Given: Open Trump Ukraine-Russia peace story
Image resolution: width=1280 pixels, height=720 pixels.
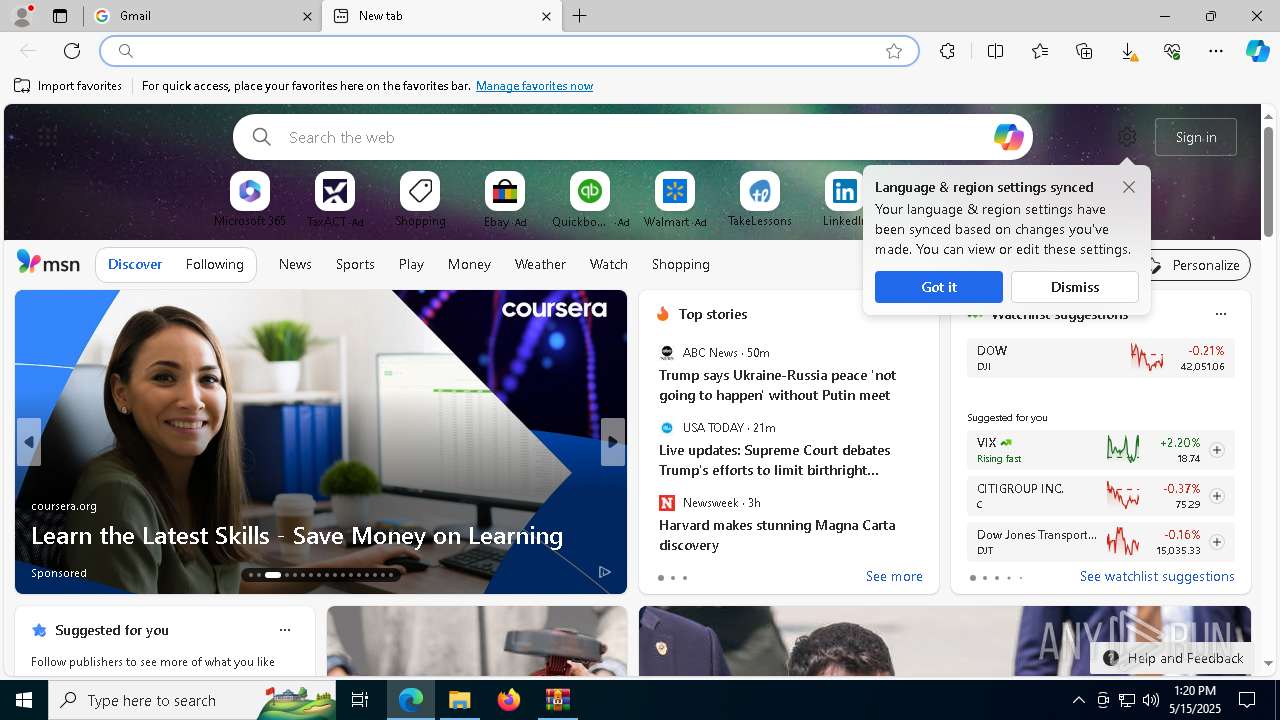Looking at the screenshot, I should click(x=777, y=385).
